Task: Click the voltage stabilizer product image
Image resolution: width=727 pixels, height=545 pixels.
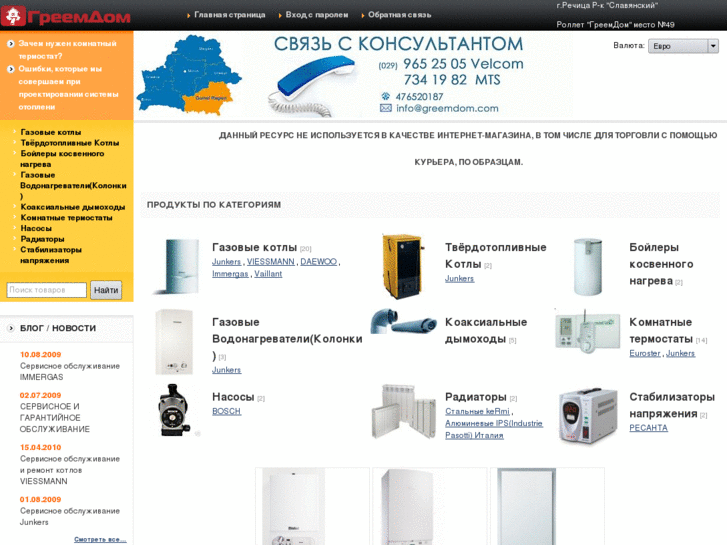Action: (x=588, y=416)
